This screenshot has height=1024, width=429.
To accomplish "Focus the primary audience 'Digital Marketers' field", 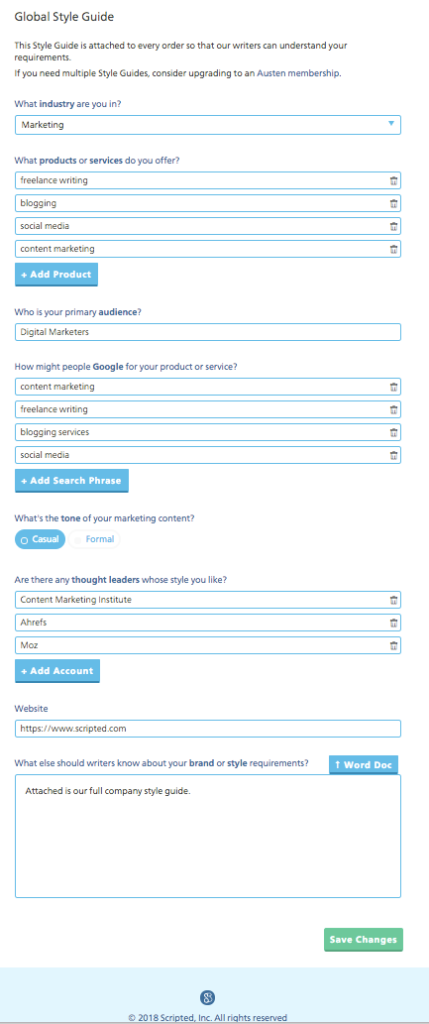I will point(208,332).
